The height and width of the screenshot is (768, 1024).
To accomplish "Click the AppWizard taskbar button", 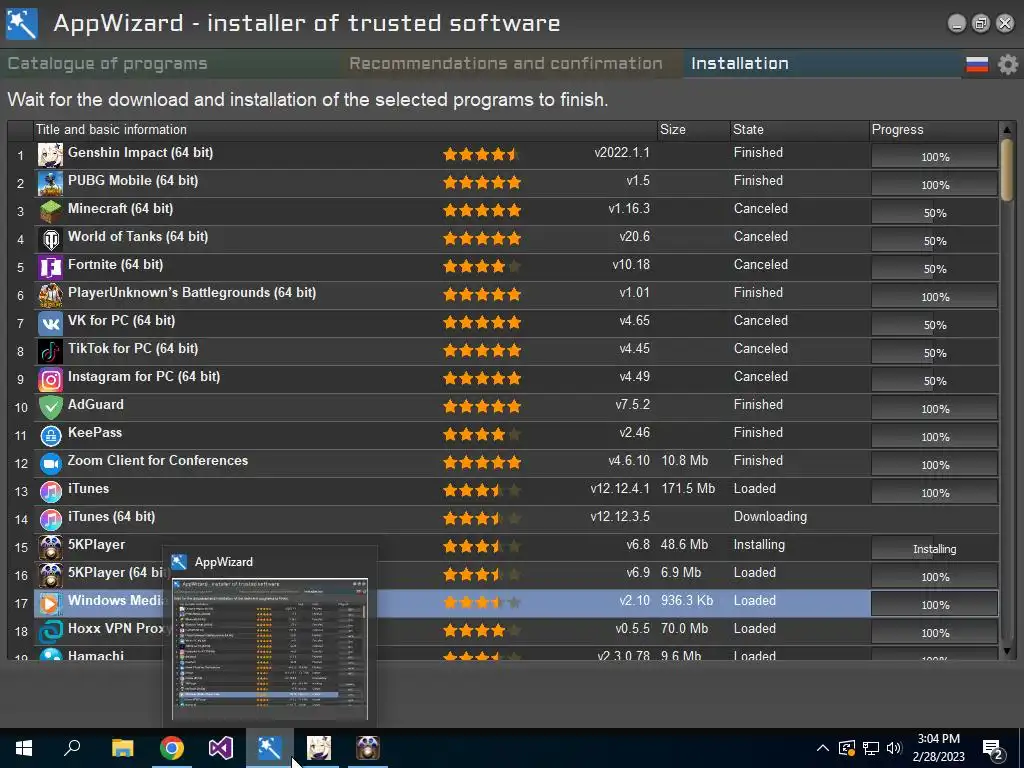I will click(x=270, y=748).
